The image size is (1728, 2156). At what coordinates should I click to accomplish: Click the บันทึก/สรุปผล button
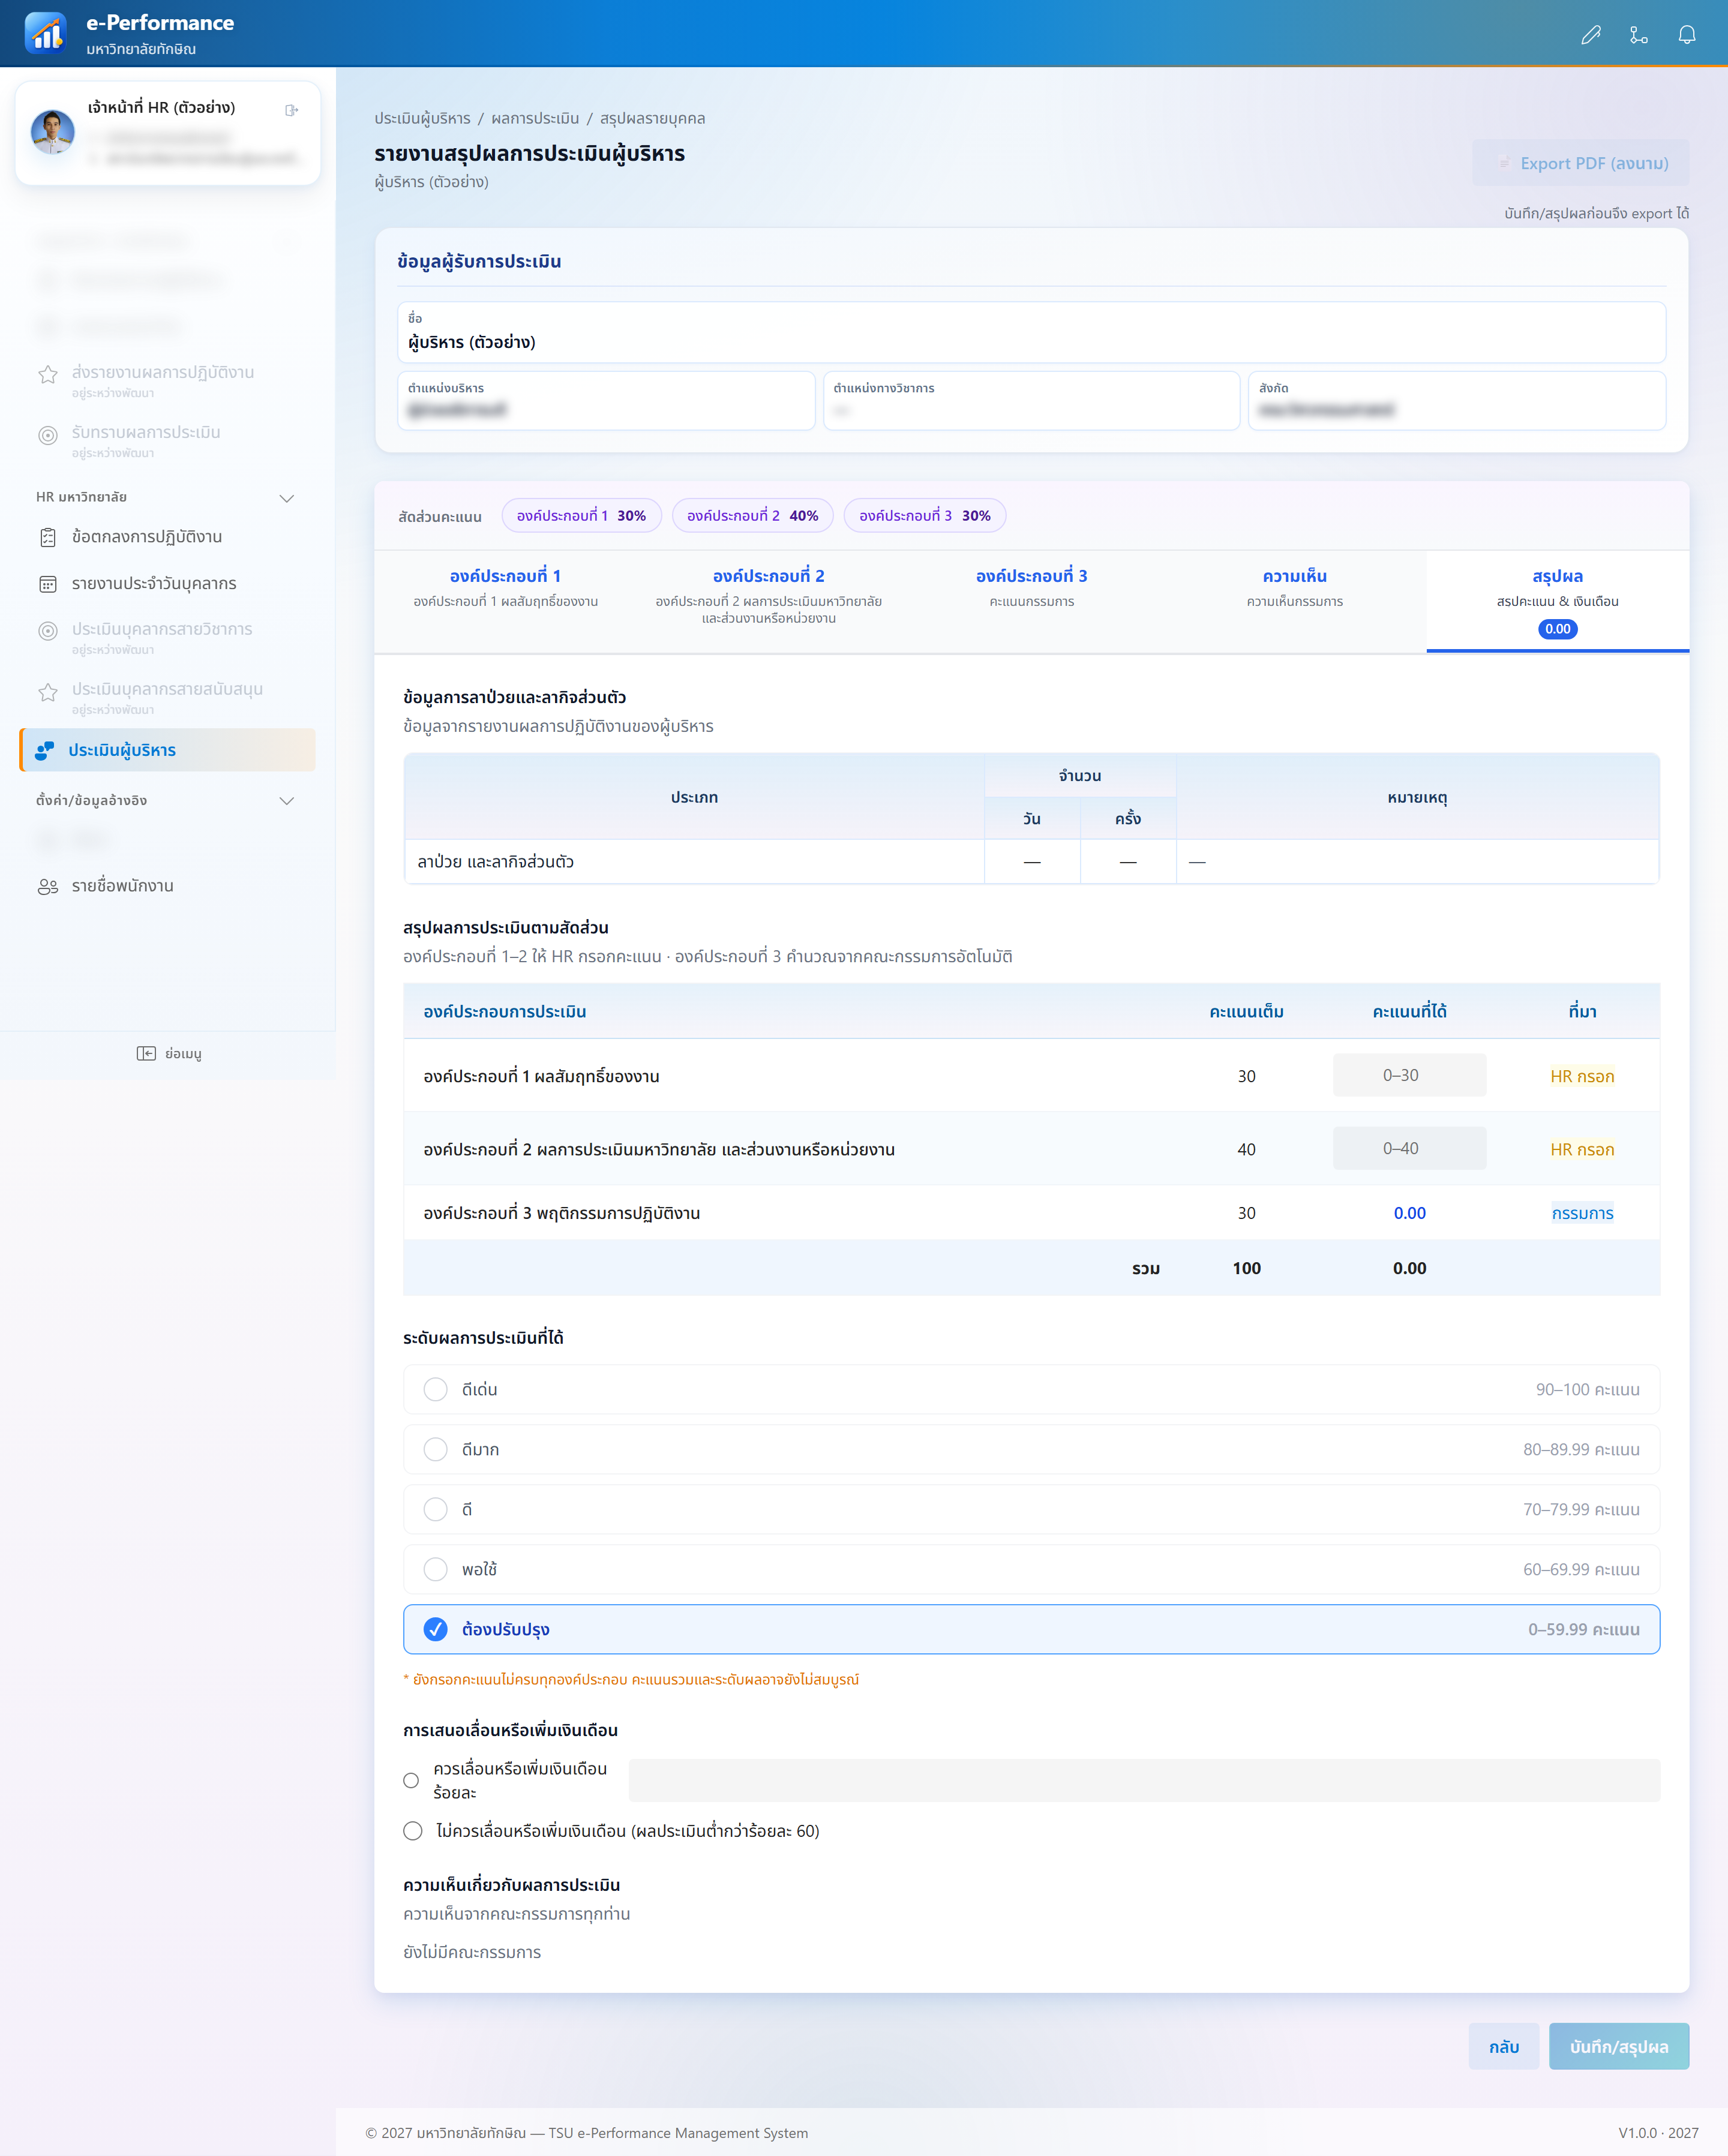1618,2046
